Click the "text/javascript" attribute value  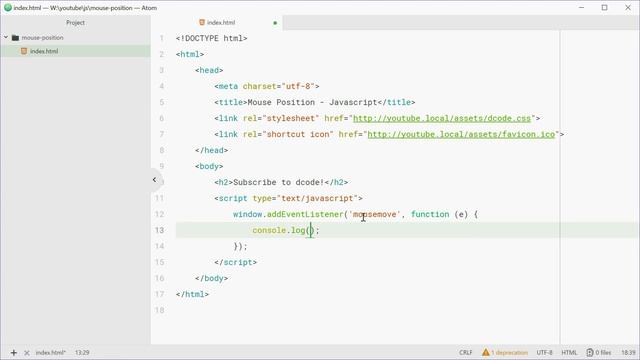318,198
